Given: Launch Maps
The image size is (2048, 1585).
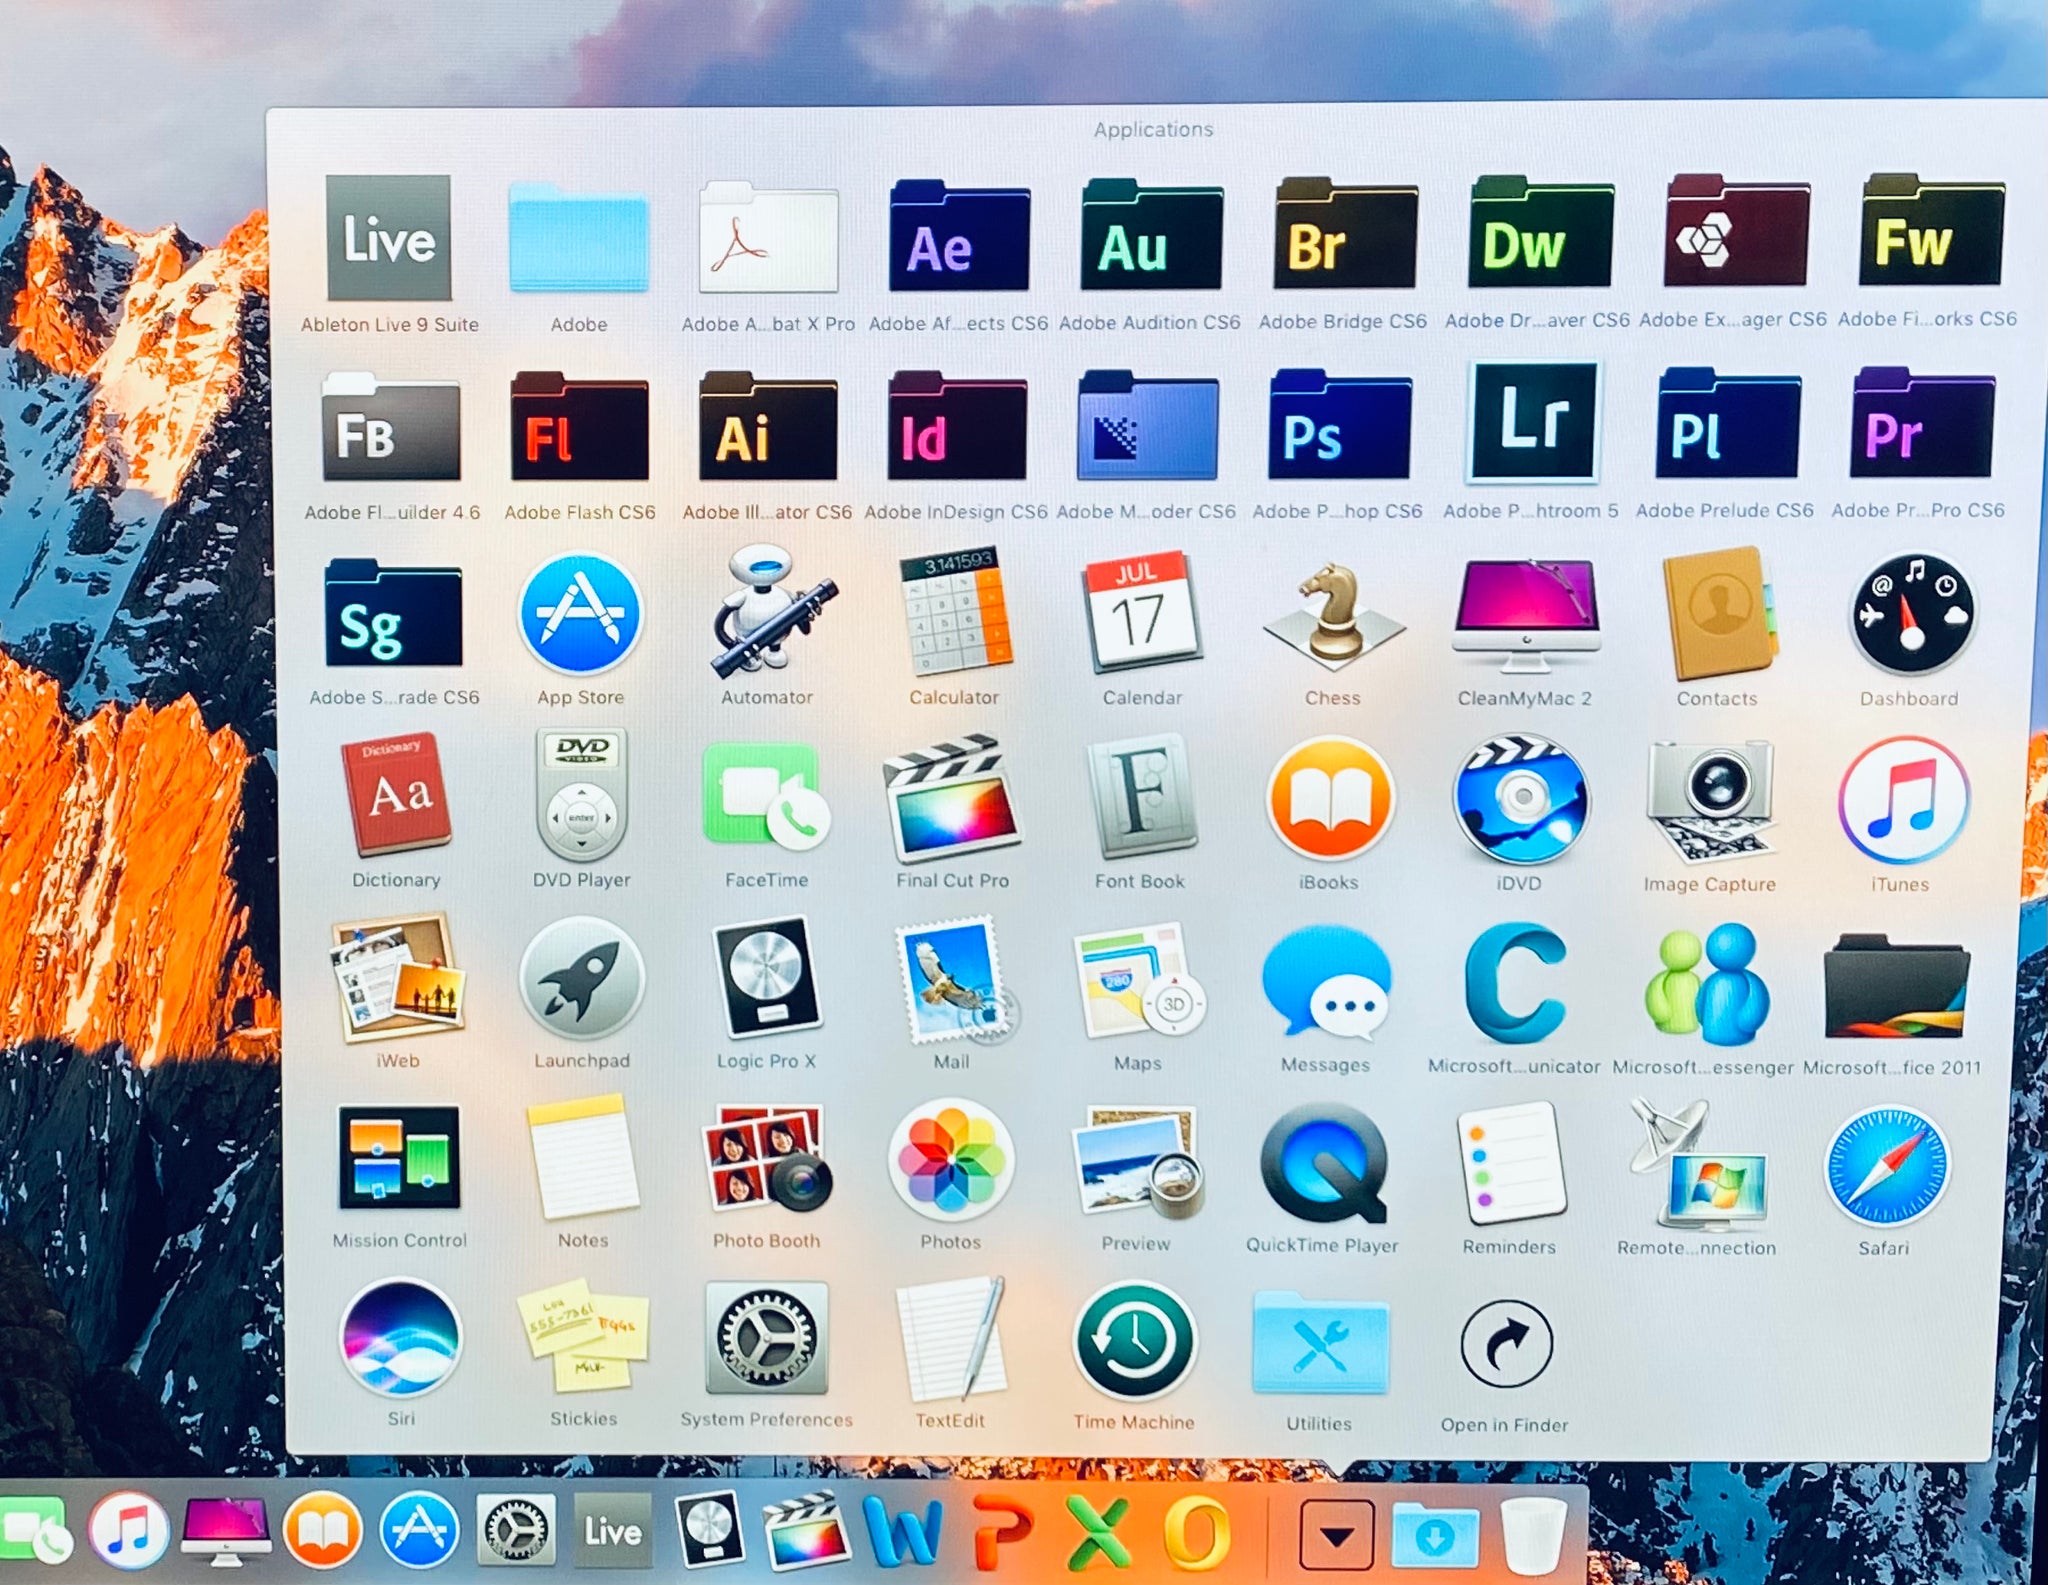Looking at the screenshot, I should click(1139, 982).
